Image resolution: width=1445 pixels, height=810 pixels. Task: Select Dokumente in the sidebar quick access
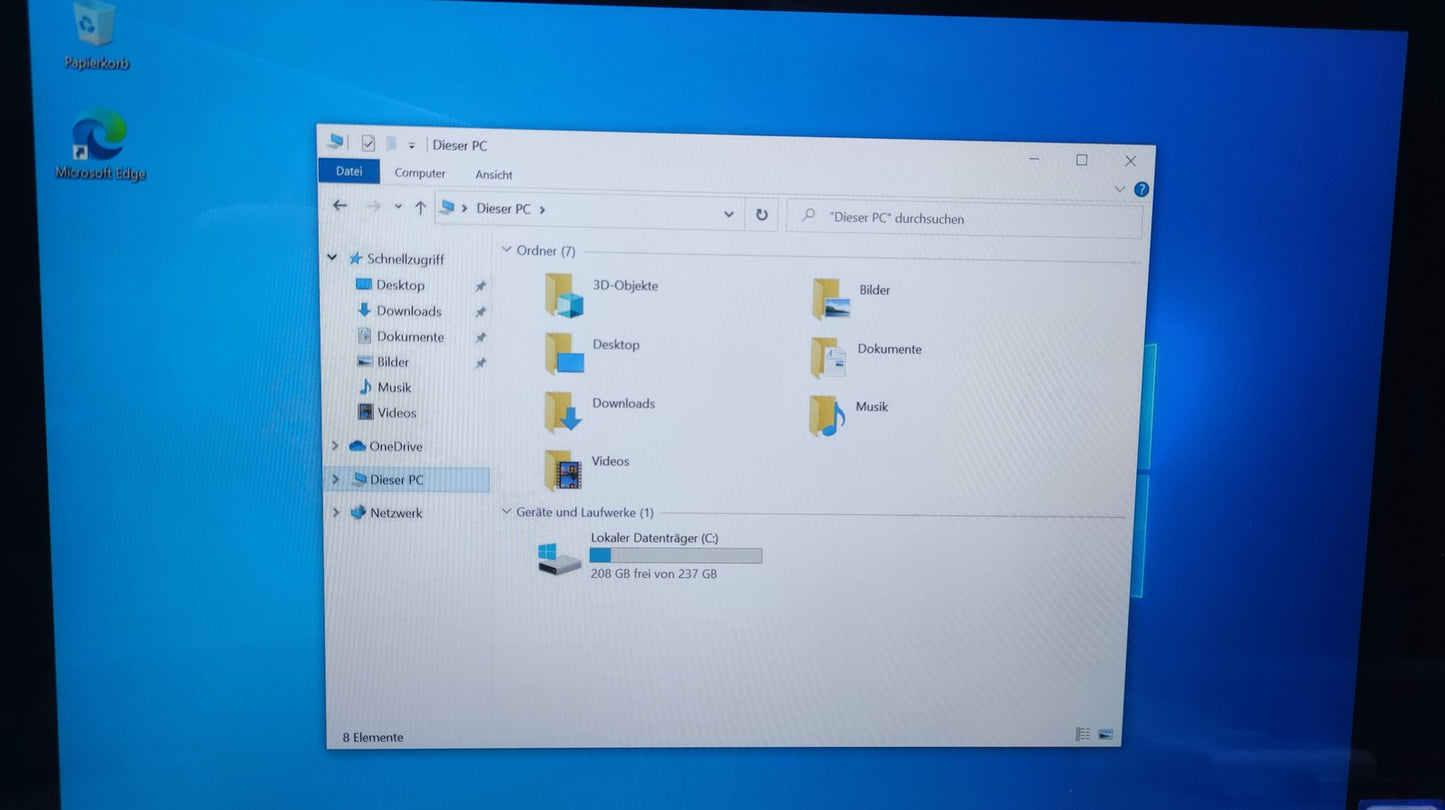[400, 337]
